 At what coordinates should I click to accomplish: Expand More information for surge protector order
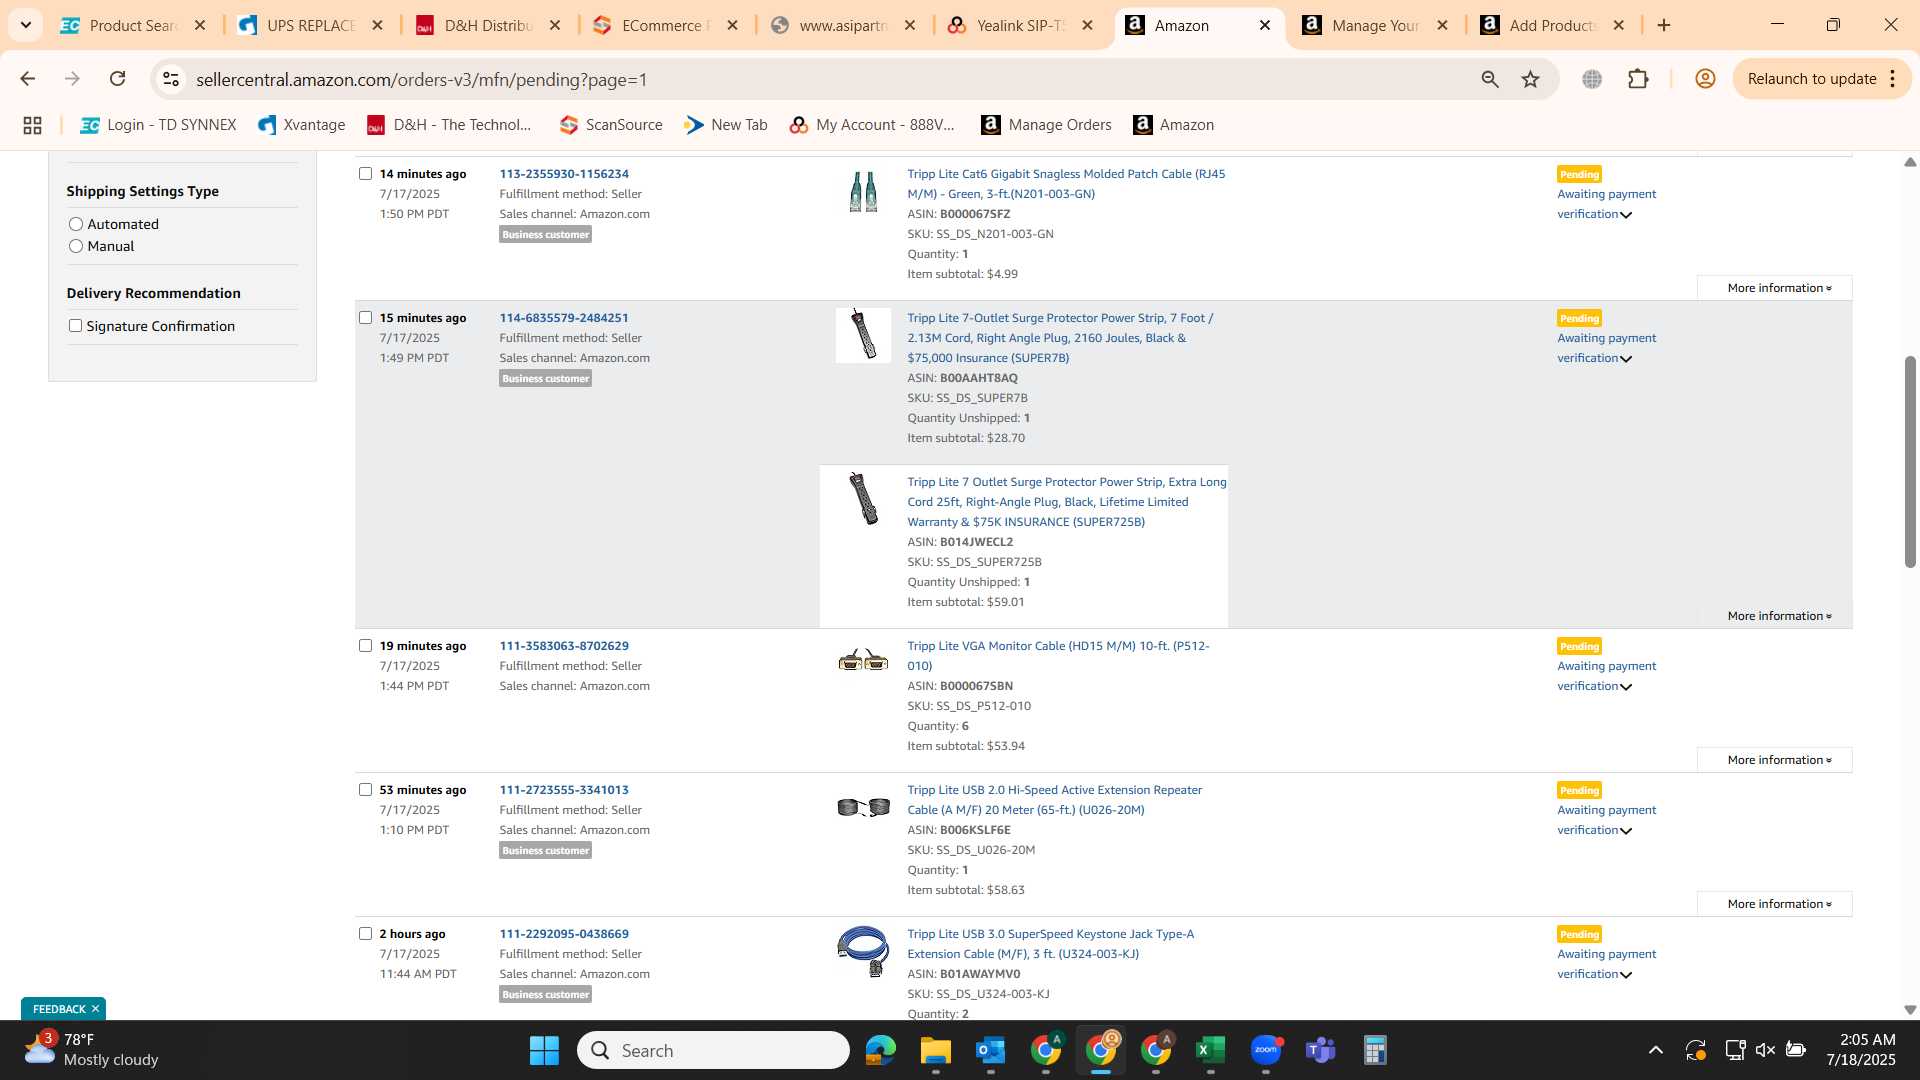tap(1775, 616)
